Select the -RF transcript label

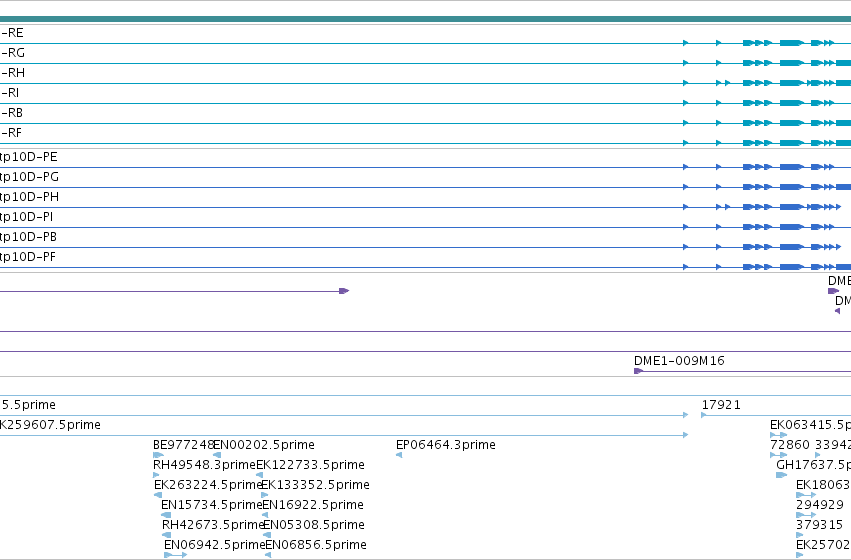pyautogui.click(x=12, y=133)
